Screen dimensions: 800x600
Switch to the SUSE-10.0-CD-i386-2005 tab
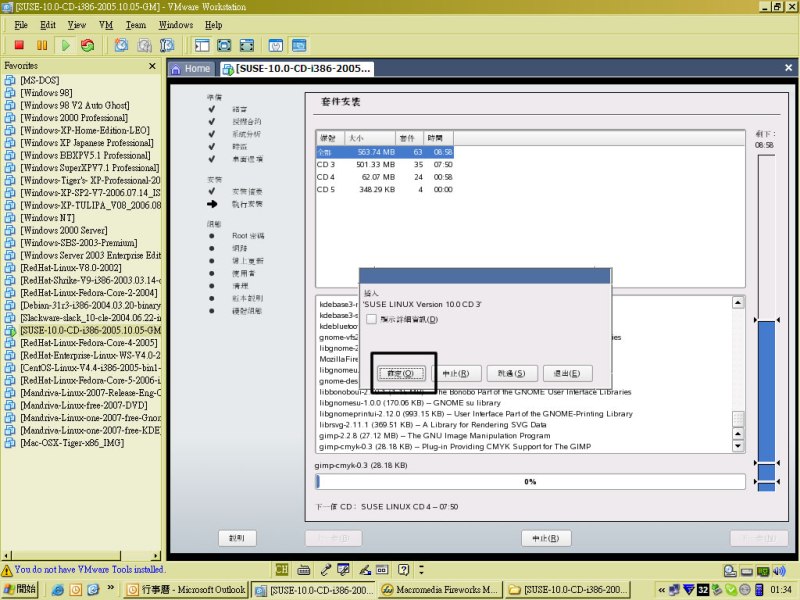pos(297,69)
